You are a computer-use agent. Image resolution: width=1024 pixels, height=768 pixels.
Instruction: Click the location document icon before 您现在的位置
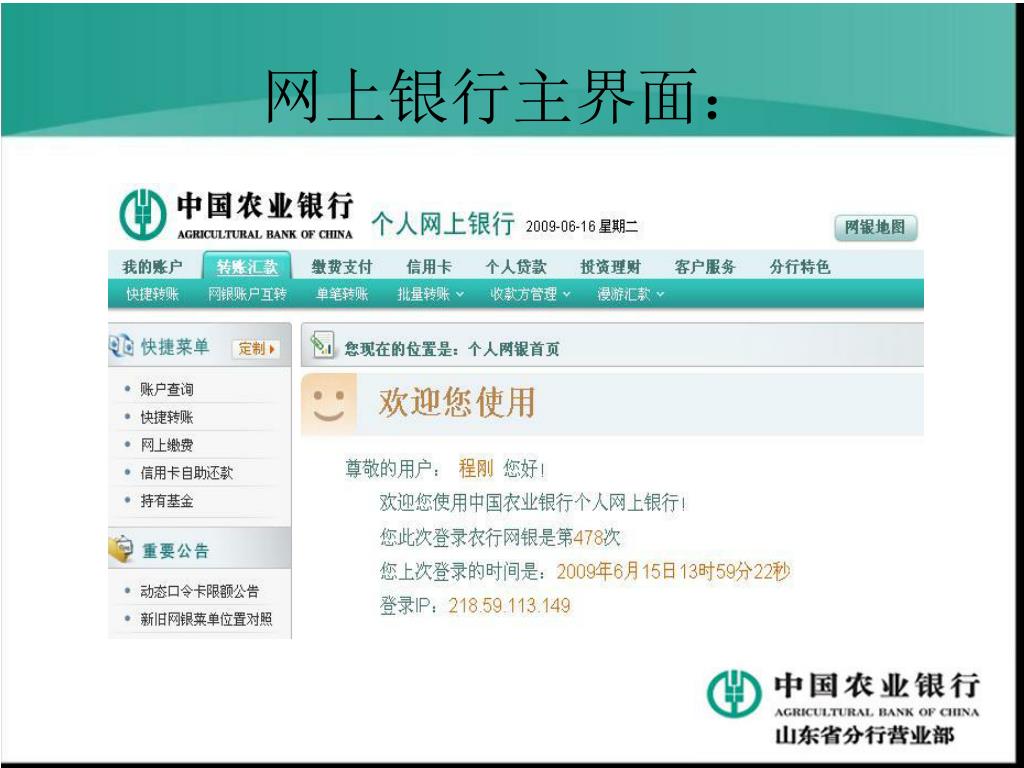tap(323, 344)
